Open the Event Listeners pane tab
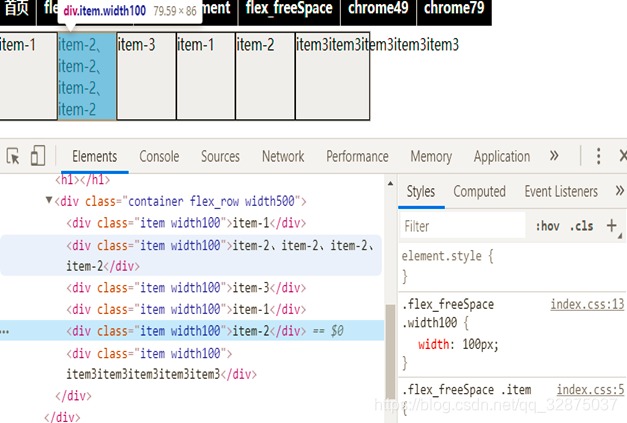This screenshot has height=423, width=627. pyautogui.click(x=561, y=192)
